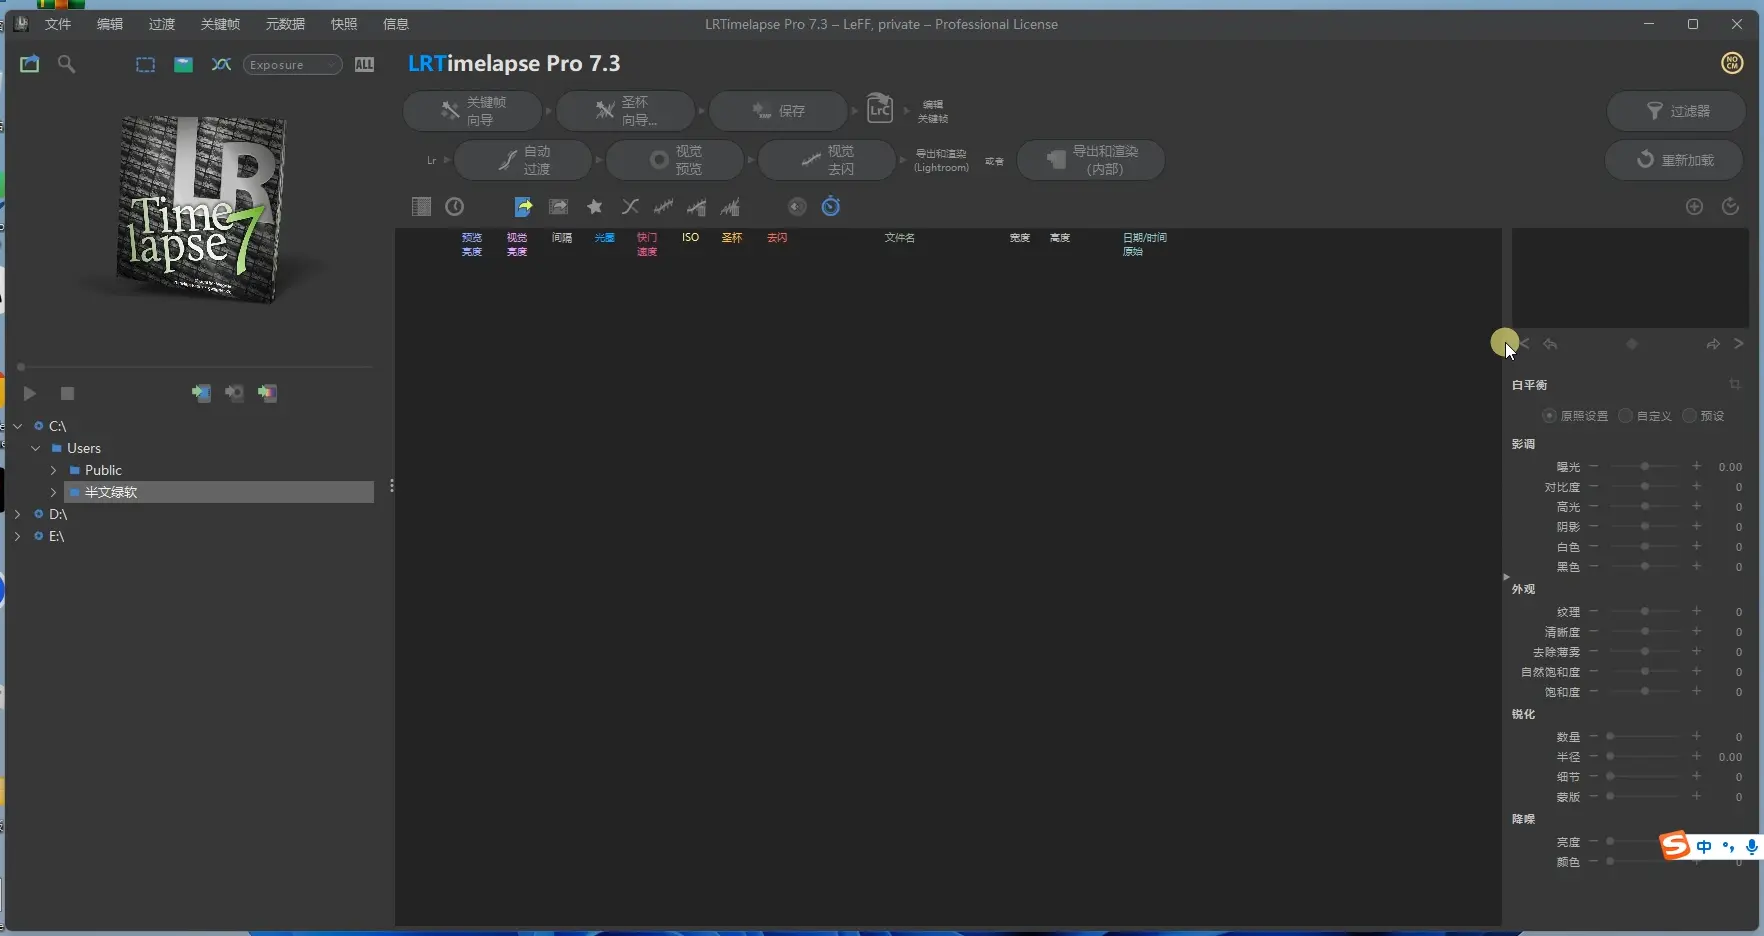Click the 保存 button
1764x936 pixels.
click(779, 111)
